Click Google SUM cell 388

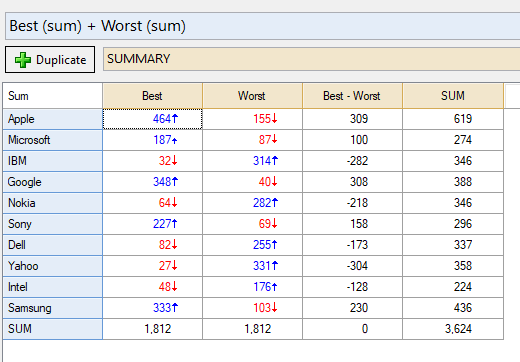click(453, 182)
